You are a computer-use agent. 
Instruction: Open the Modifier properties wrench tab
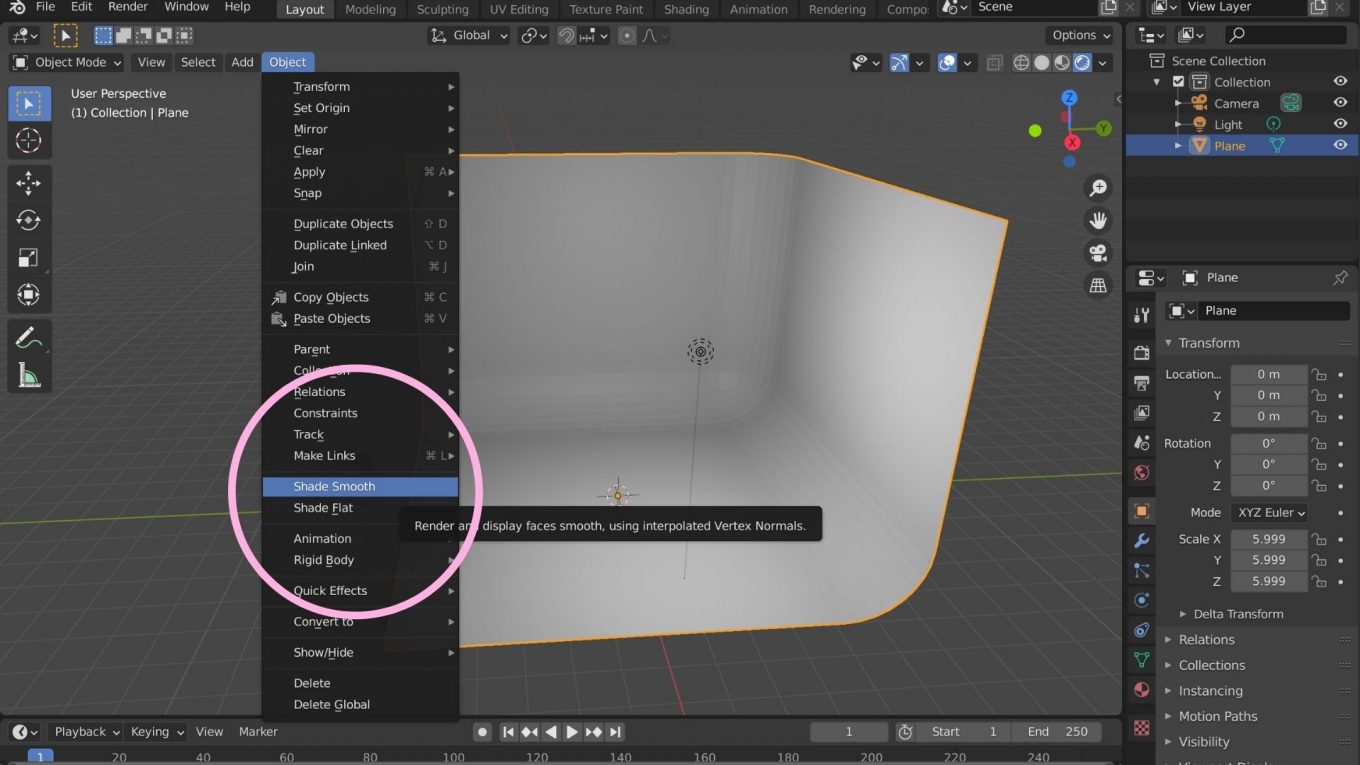[x=1141, y=541]
